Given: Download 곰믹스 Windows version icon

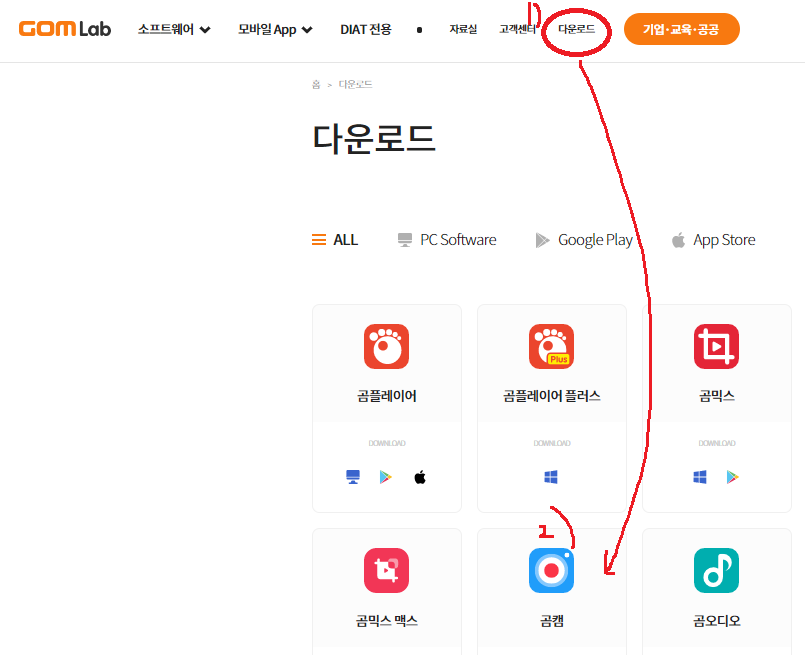Looking at the screenshot, I should point(700,477).
